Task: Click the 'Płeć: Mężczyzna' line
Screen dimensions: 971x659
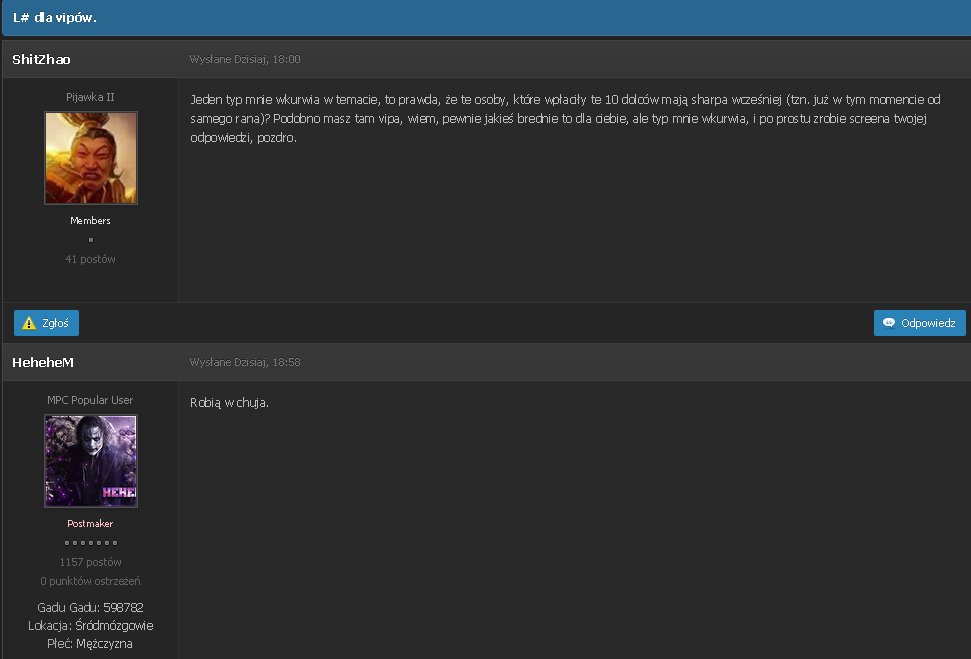Action: [90, 644]
